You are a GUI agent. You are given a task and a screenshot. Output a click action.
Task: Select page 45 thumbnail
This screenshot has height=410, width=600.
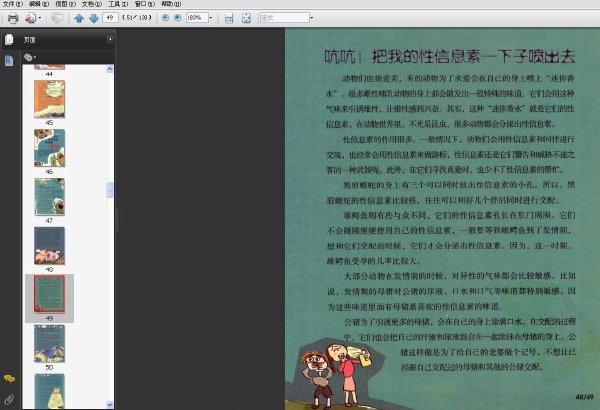click(x=49, y=99)
